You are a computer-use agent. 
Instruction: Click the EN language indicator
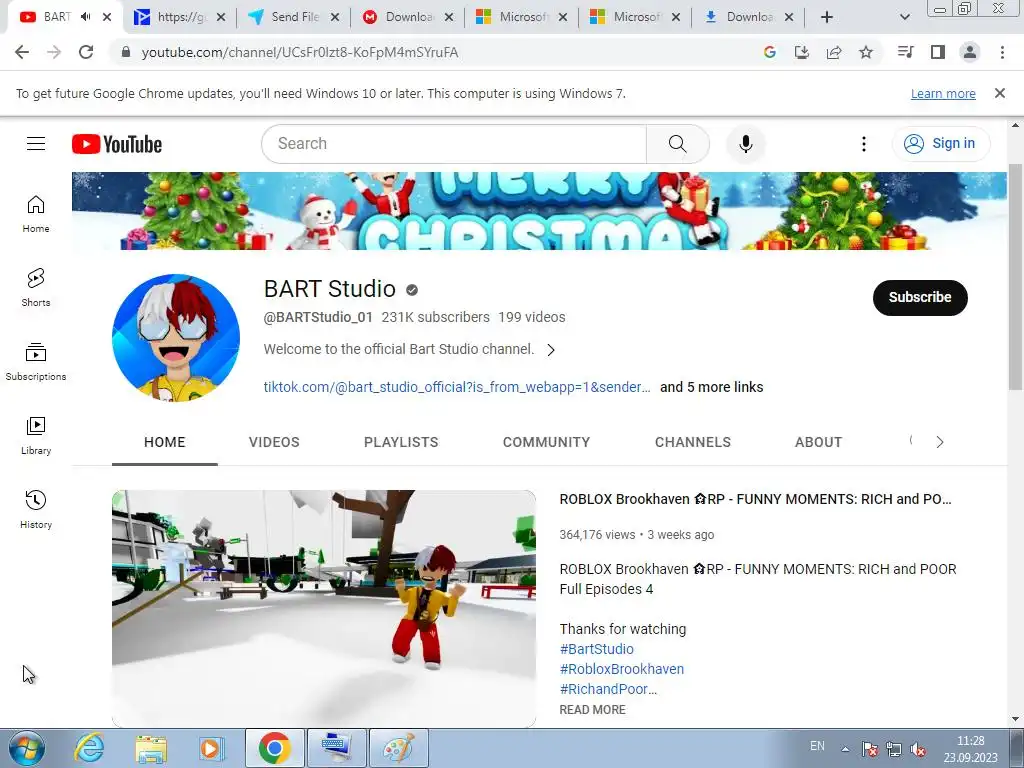click(817, 746)
